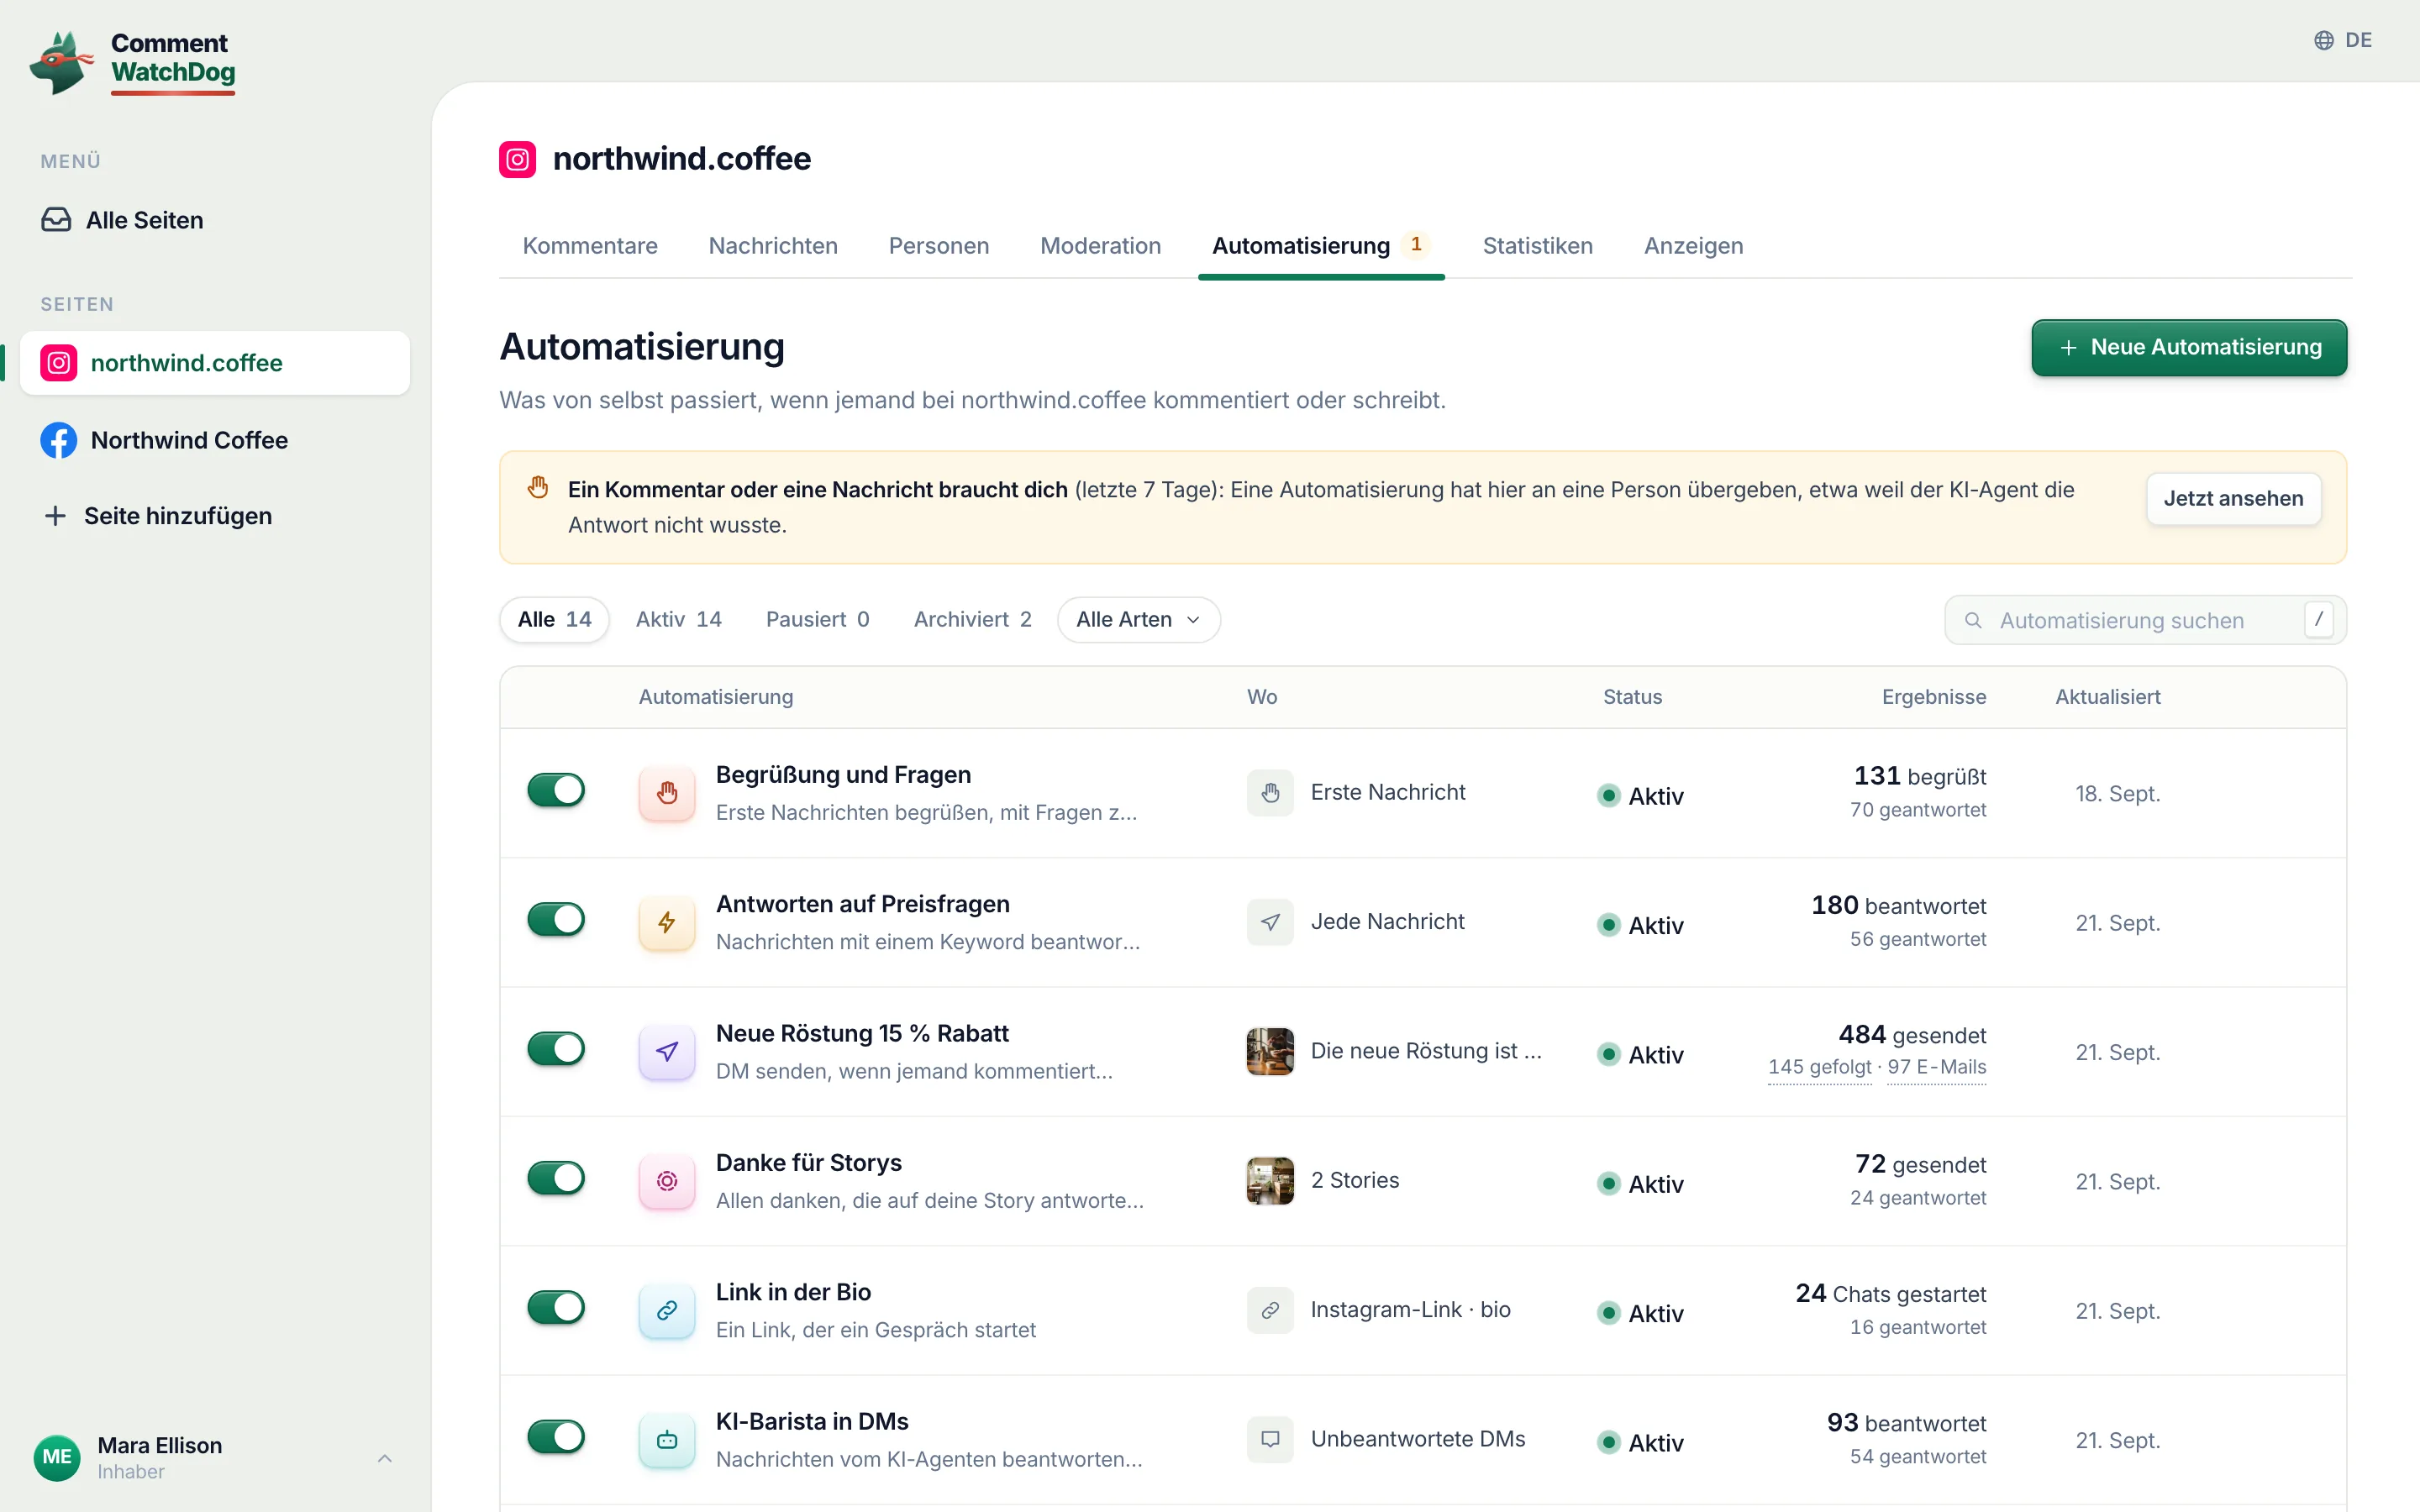The image size is (2420, 1512).
Task: Select the Facebook icon for Northwind Coffee
Action: [x=59, y=440]
